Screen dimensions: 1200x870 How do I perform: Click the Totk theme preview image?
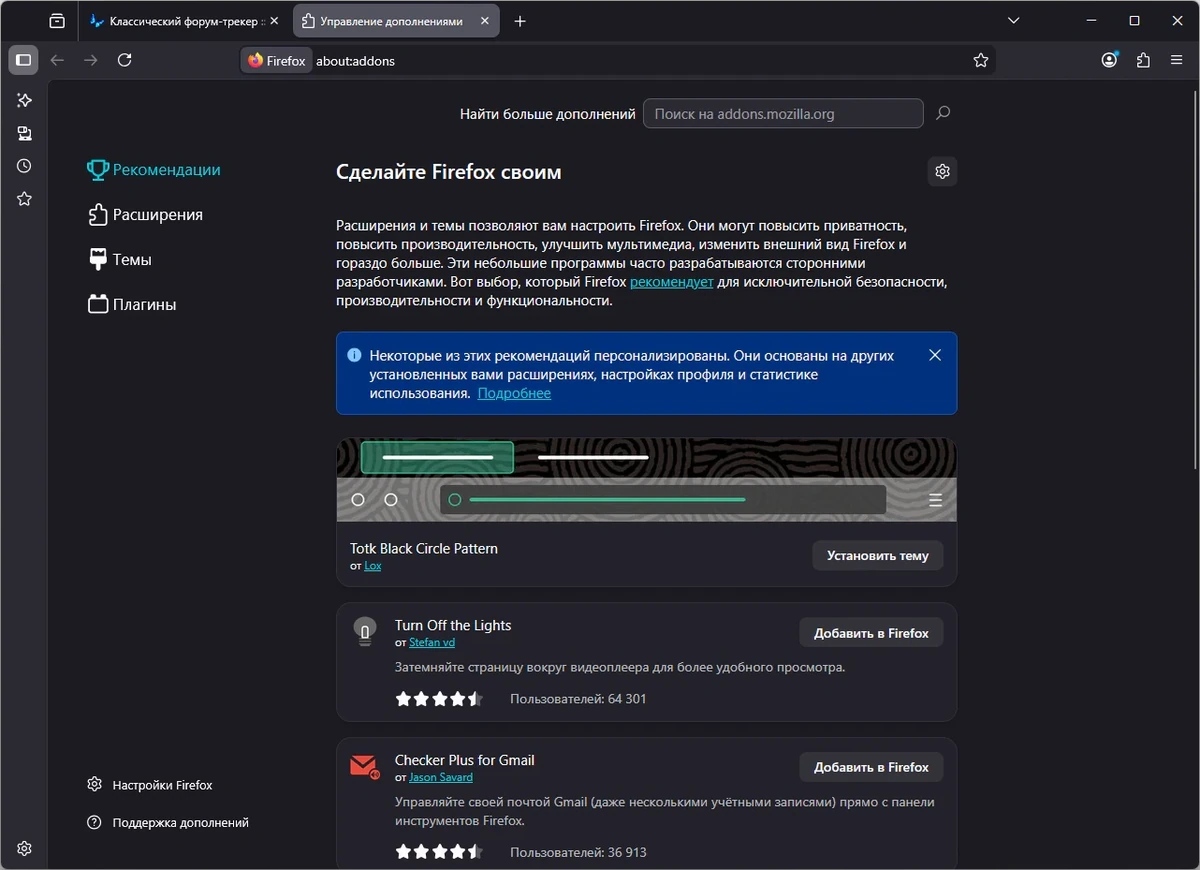coord(646,480)
